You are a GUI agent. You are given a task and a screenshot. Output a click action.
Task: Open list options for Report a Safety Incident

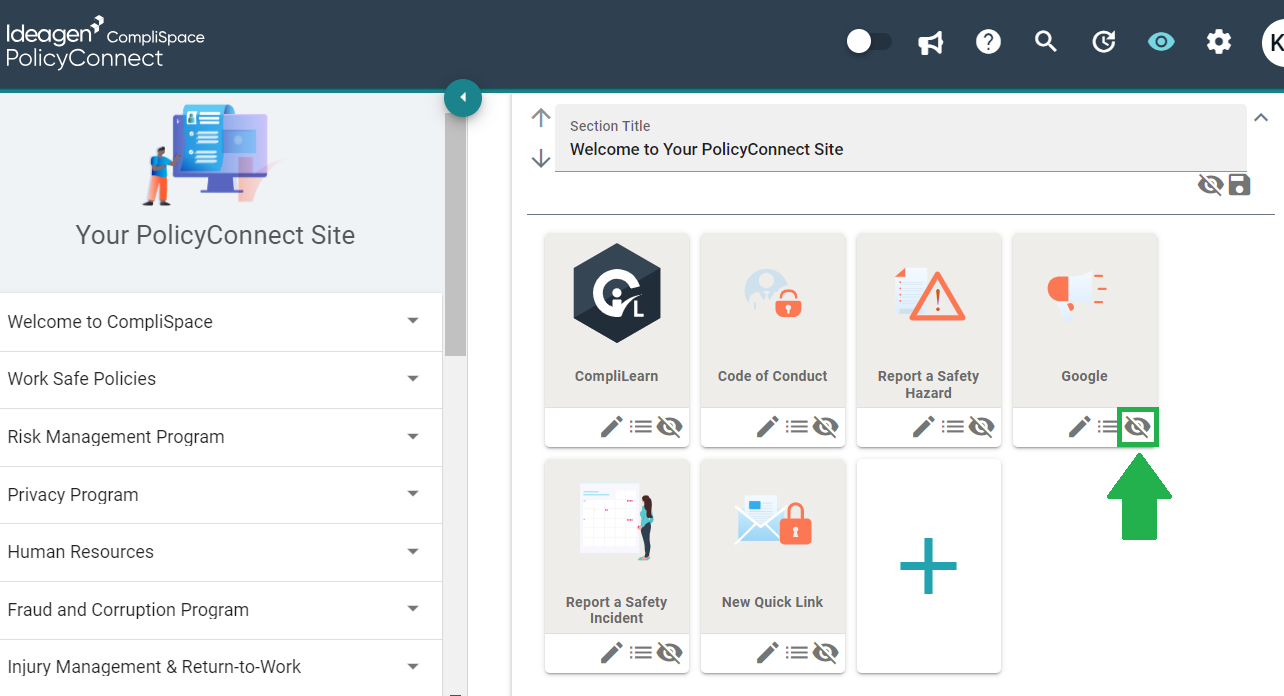click(x=641, y=653)
